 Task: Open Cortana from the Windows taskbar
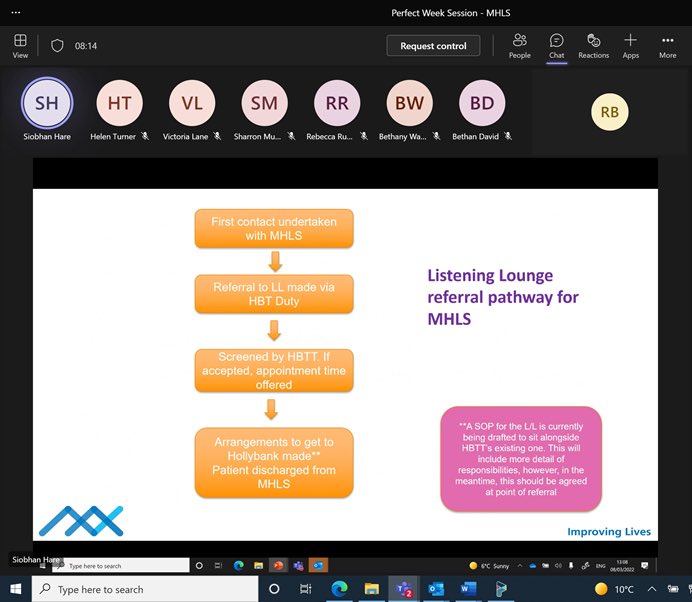[274, 589]
